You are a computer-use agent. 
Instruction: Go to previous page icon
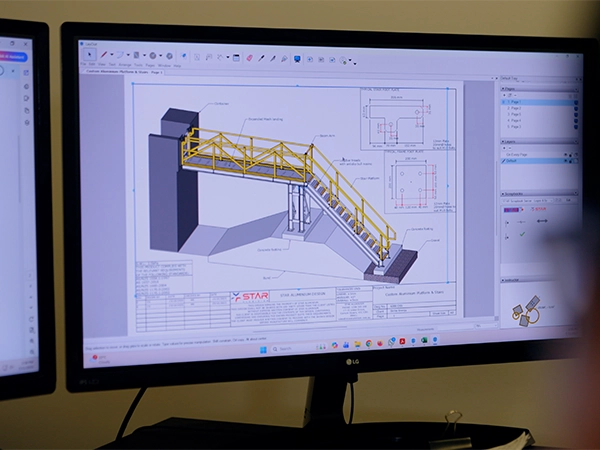[x=321, y=60]
